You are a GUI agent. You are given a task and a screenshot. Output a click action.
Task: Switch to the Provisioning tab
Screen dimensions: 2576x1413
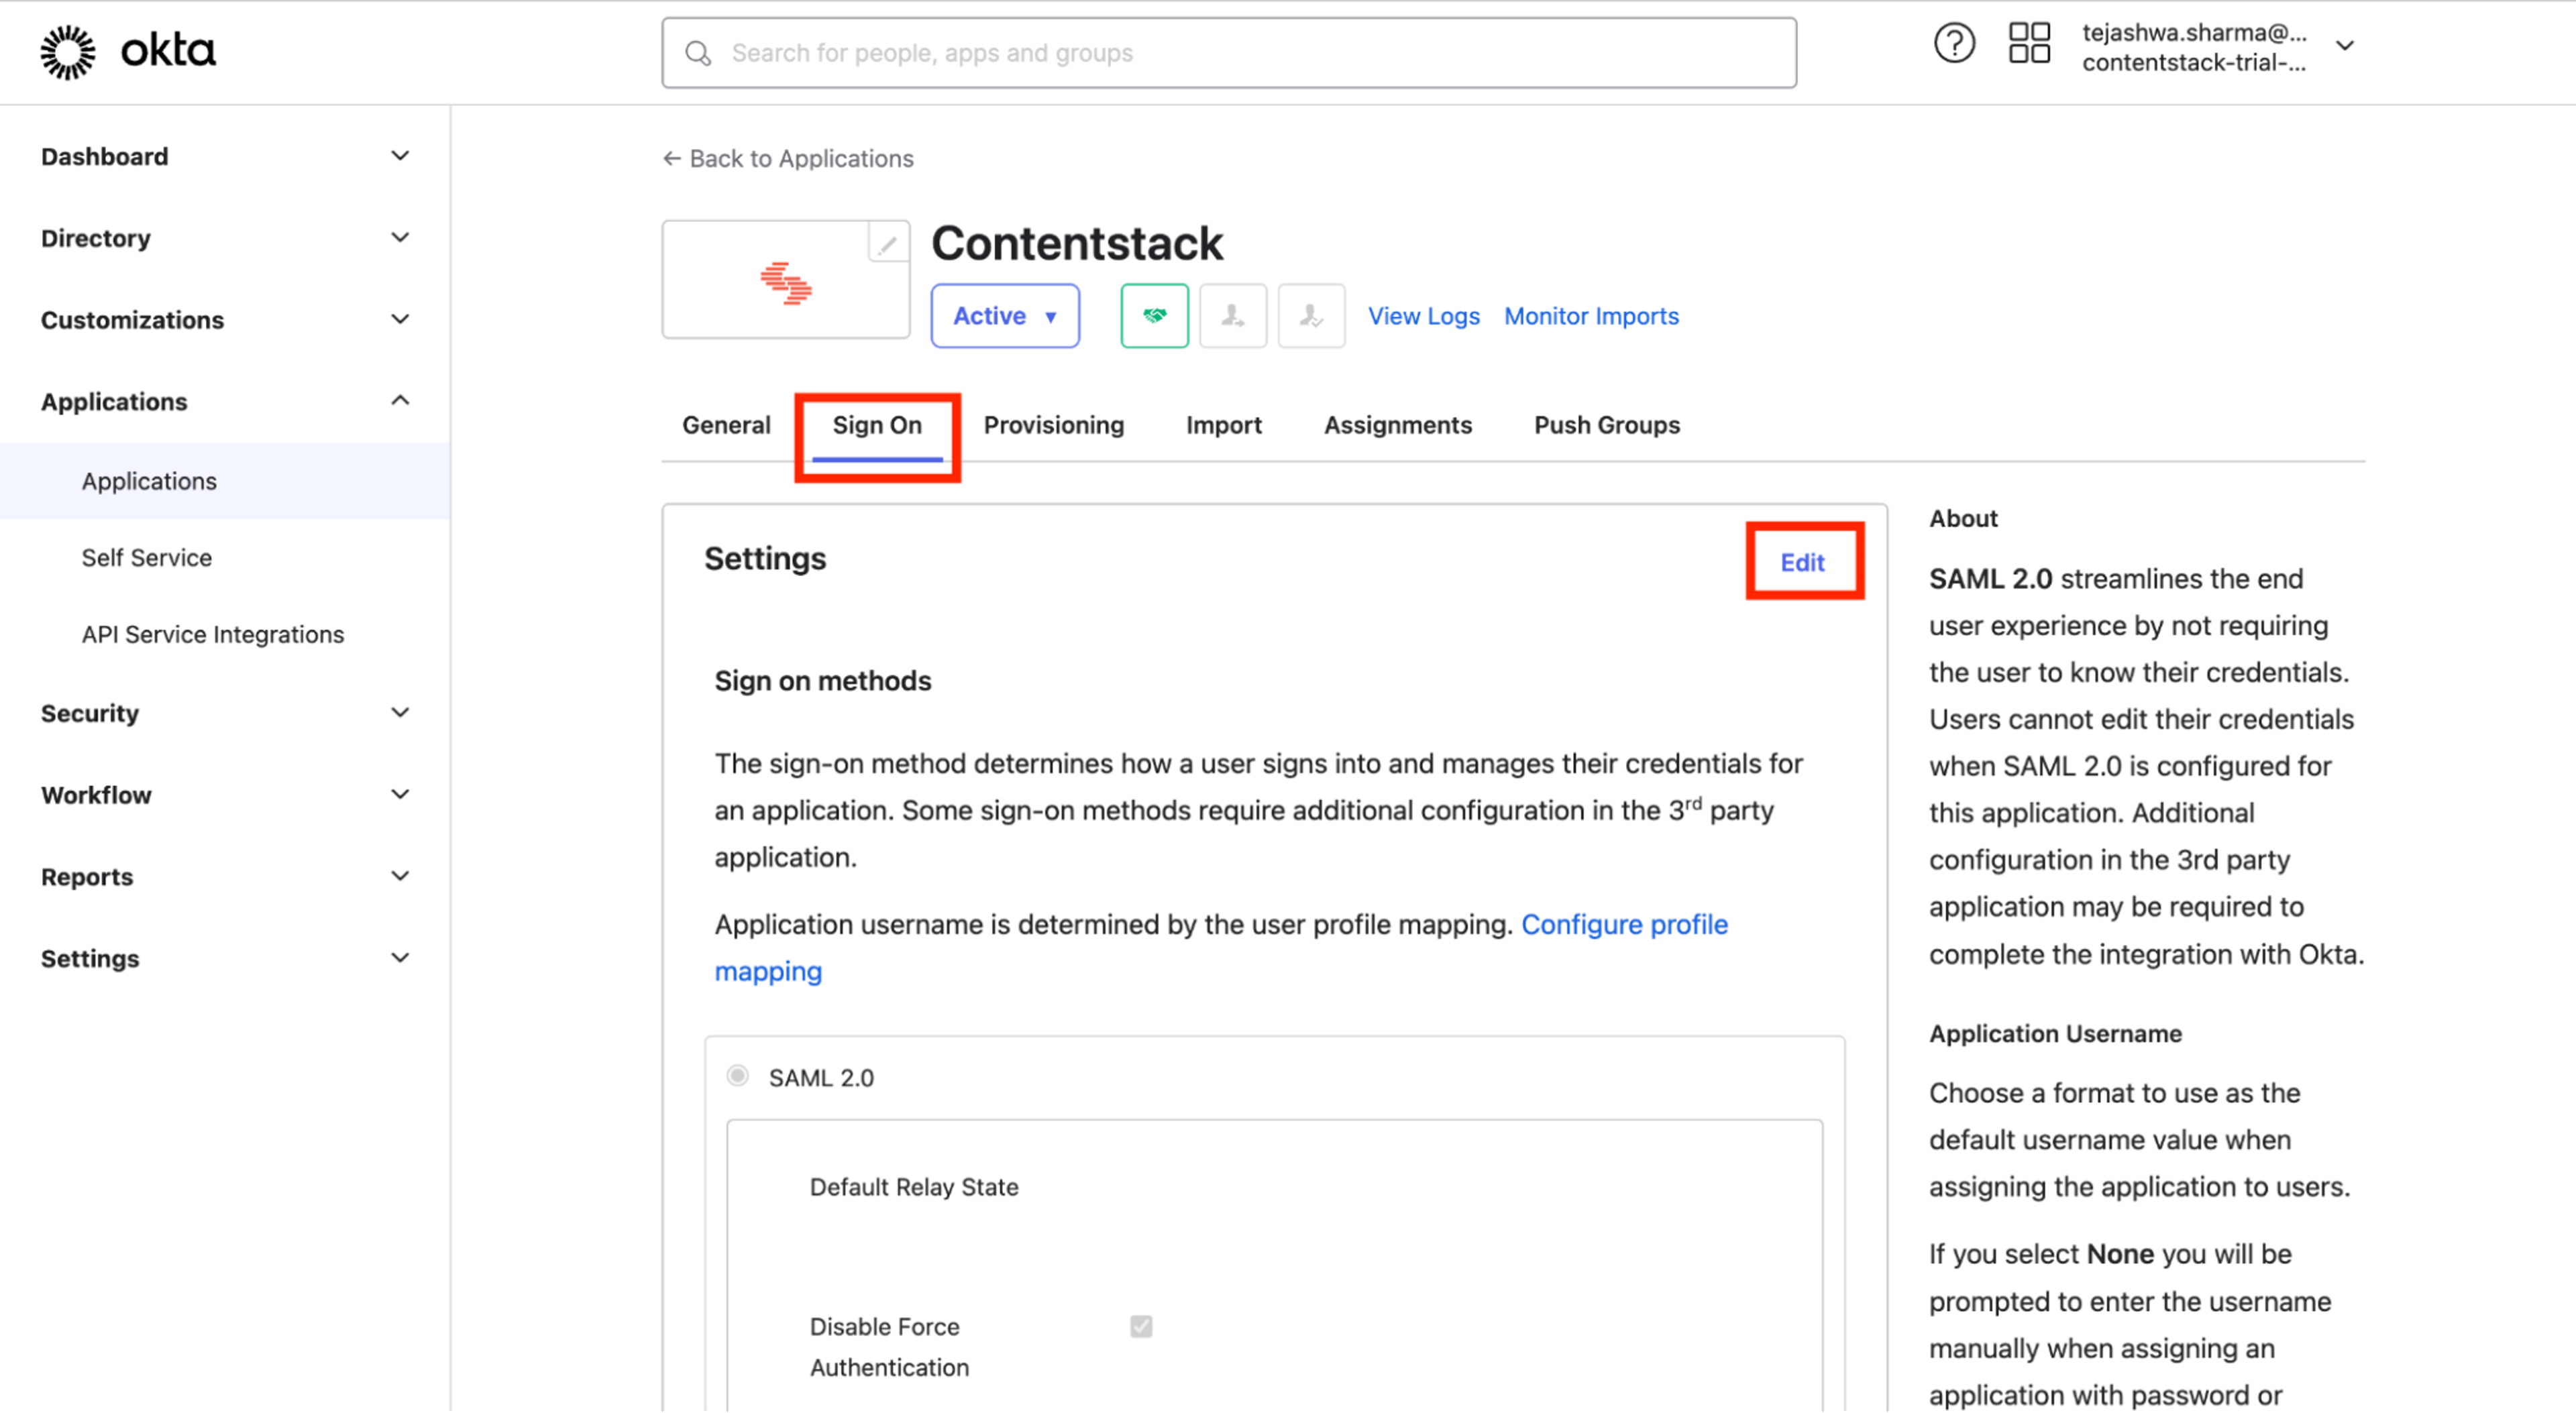[1054, 425]
